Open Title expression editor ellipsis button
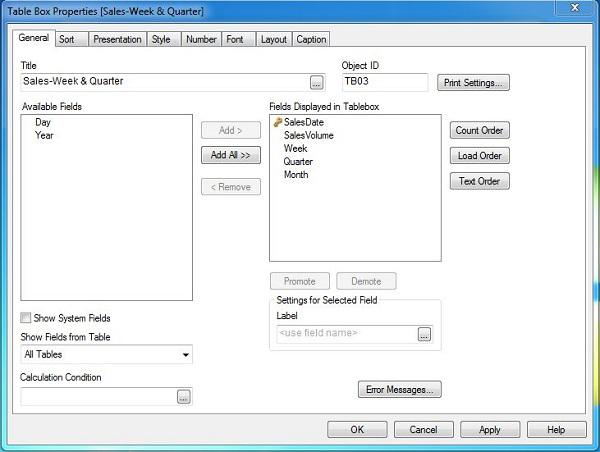600x452 pixels. pyautogui.click(x=316, y=83)
